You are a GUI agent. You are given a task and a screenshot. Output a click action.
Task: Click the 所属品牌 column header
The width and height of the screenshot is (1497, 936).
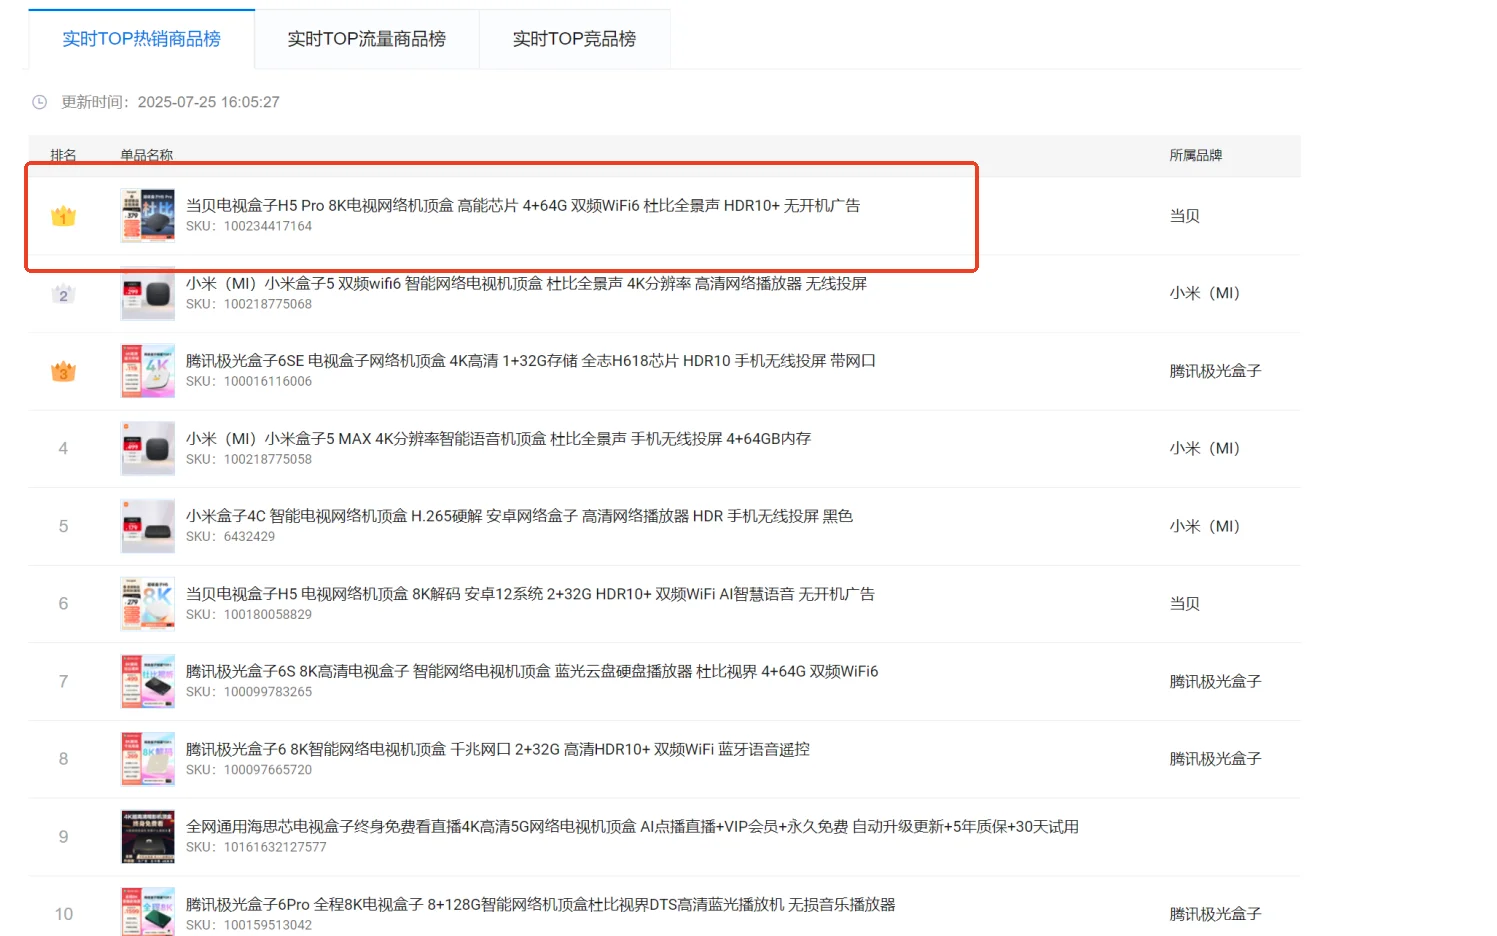(1196, 155)
